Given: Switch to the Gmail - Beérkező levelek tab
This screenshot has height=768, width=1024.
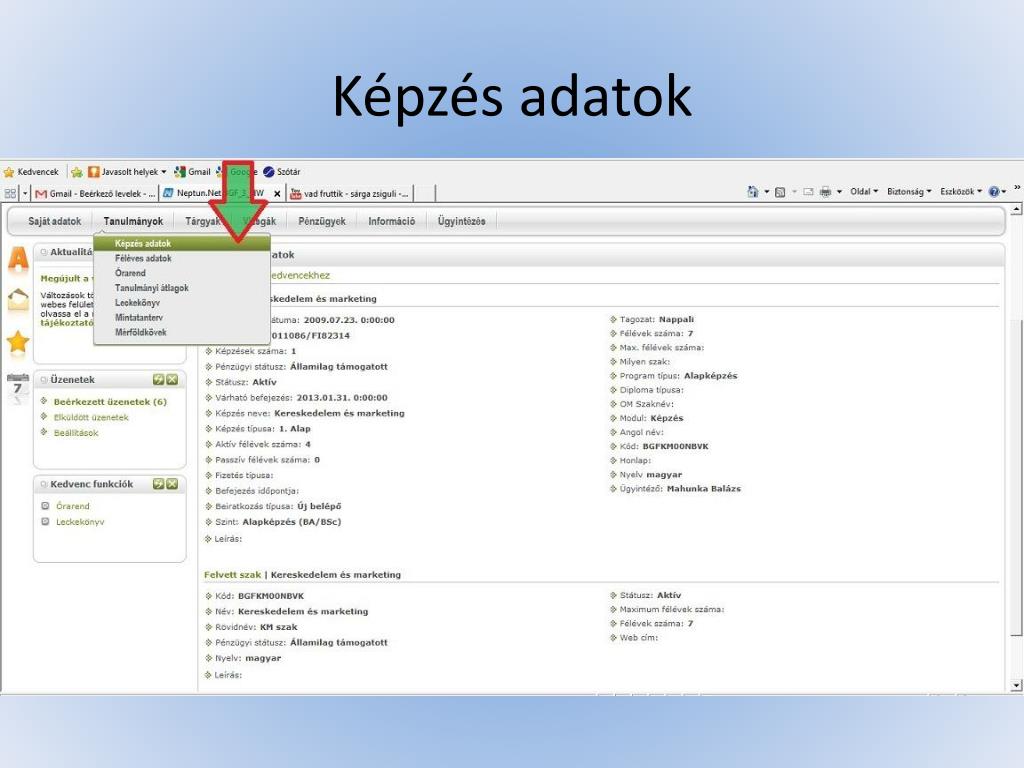Looking at the screenshot, I should tap(95, 193).
